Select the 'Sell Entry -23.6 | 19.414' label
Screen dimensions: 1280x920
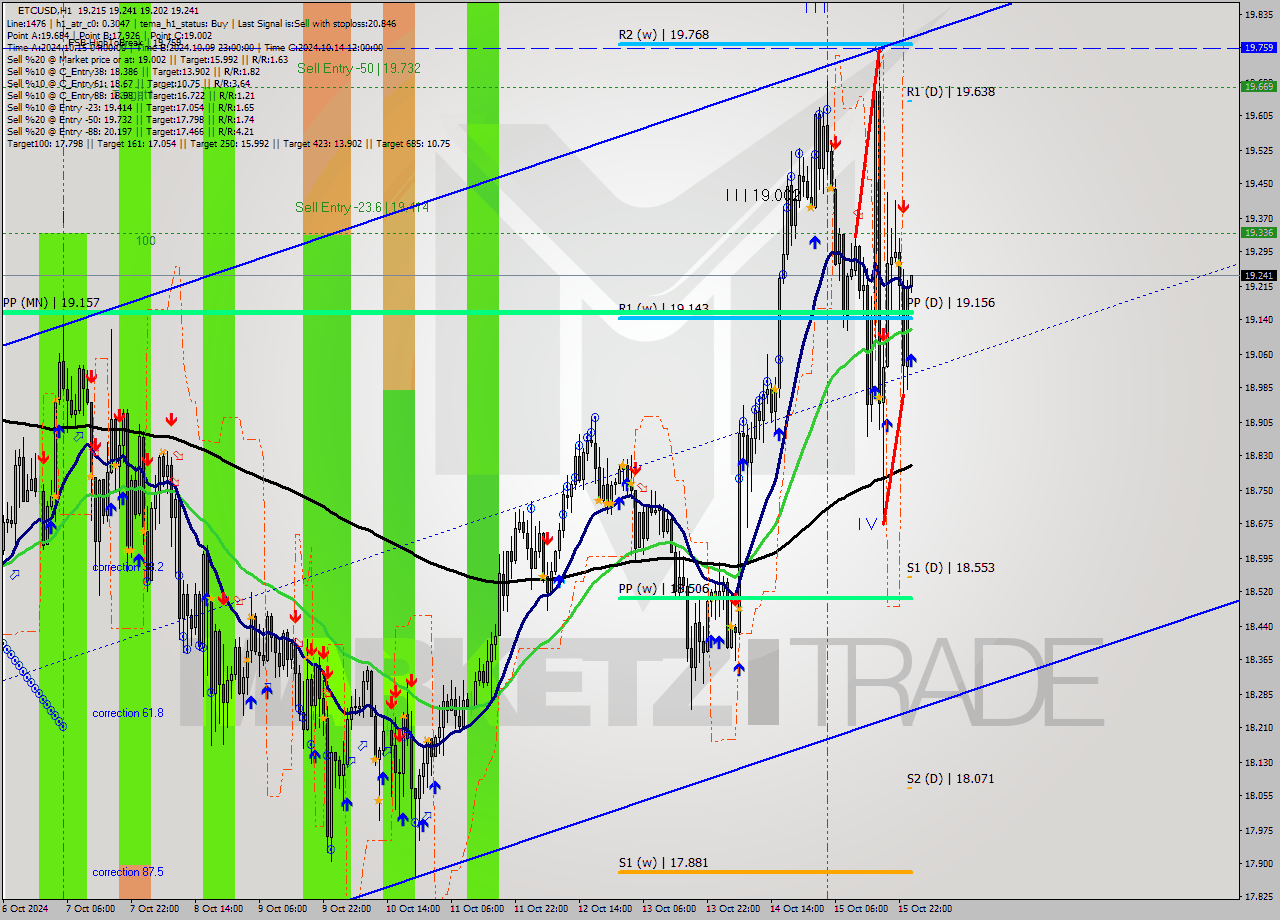(362, 207)
